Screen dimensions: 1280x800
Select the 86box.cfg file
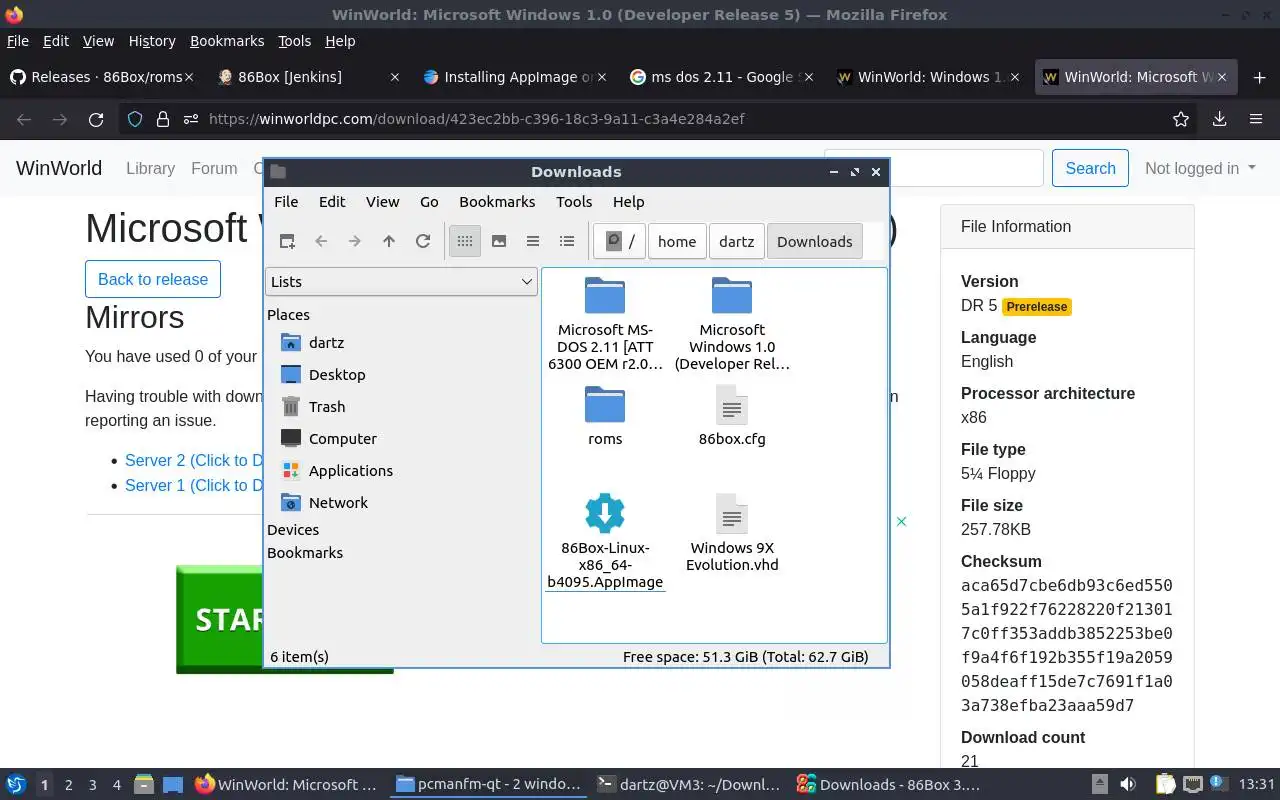(x=732, y=416)
